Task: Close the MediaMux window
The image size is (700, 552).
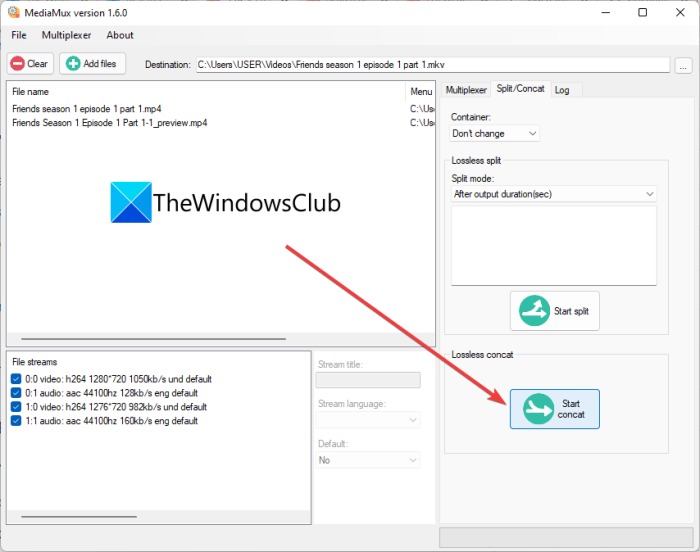Action: (680, 13)
